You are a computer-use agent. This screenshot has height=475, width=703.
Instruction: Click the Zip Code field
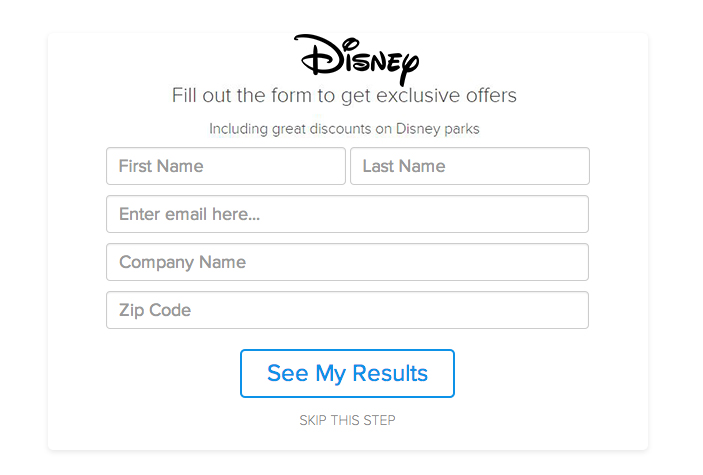[x=347, y=310]
